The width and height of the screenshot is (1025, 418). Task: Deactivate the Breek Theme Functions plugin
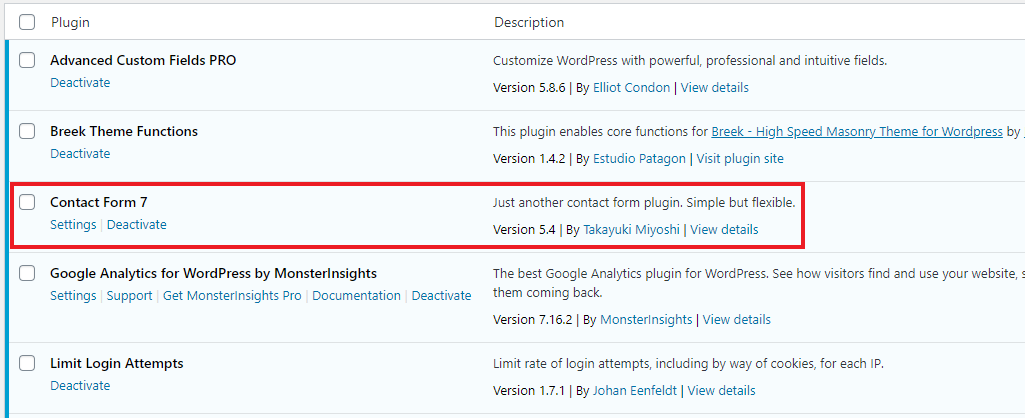(80, 153)
